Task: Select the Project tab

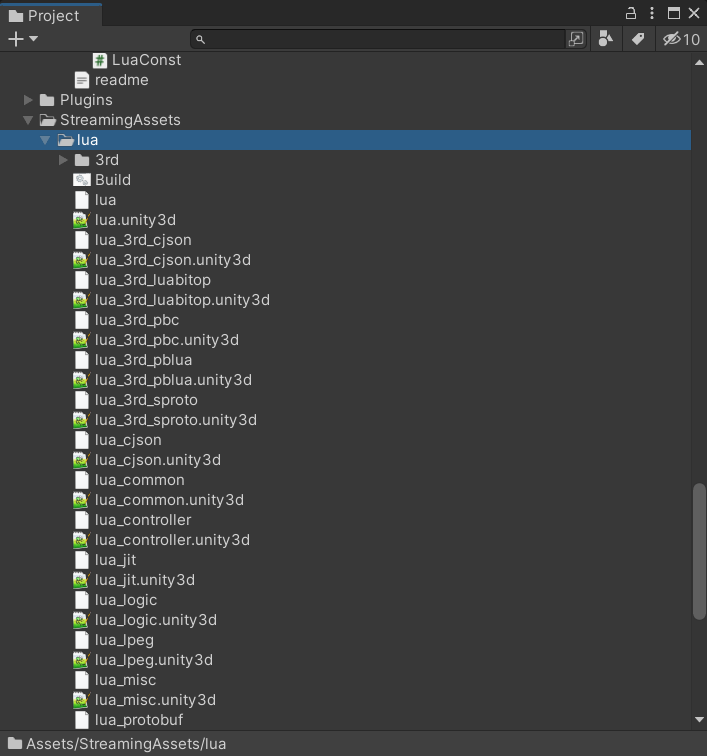Action: [x=51, y=15]
